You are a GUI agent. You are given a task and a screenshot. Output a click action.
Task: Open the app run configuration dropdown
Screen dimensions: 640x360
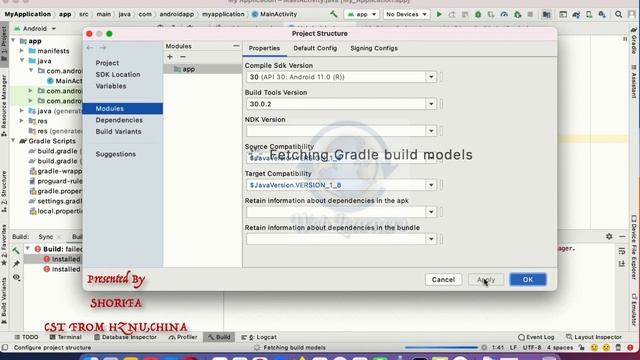click(362, 14)
